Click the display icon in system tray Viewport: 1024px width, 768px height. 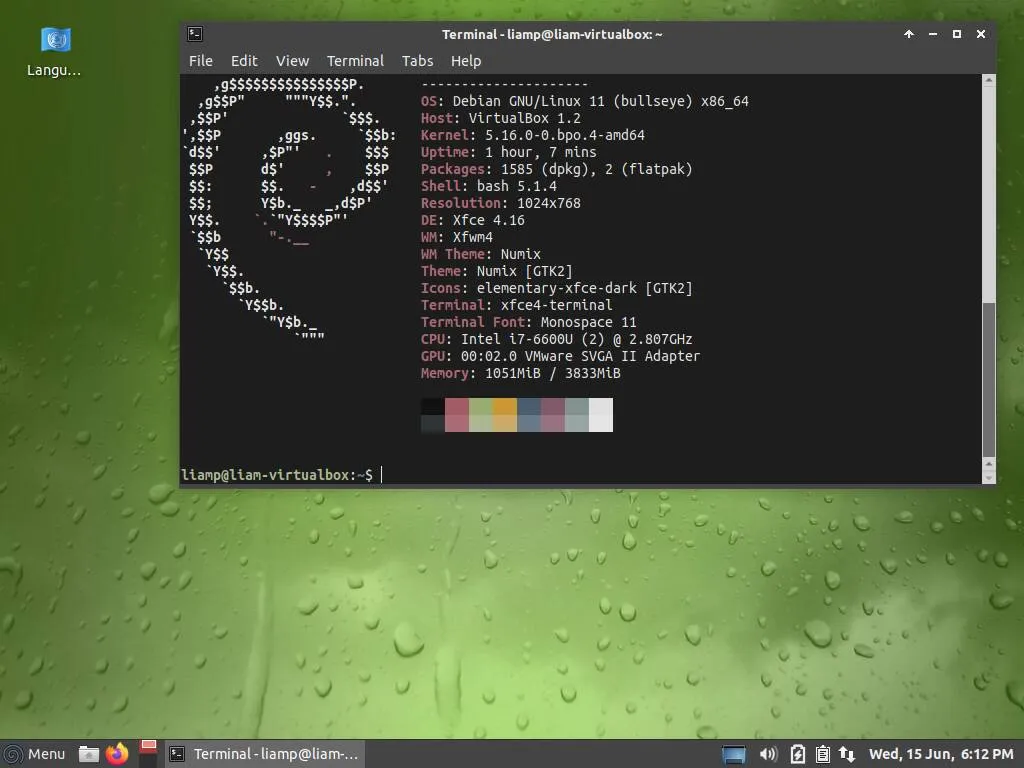(733, 755)
